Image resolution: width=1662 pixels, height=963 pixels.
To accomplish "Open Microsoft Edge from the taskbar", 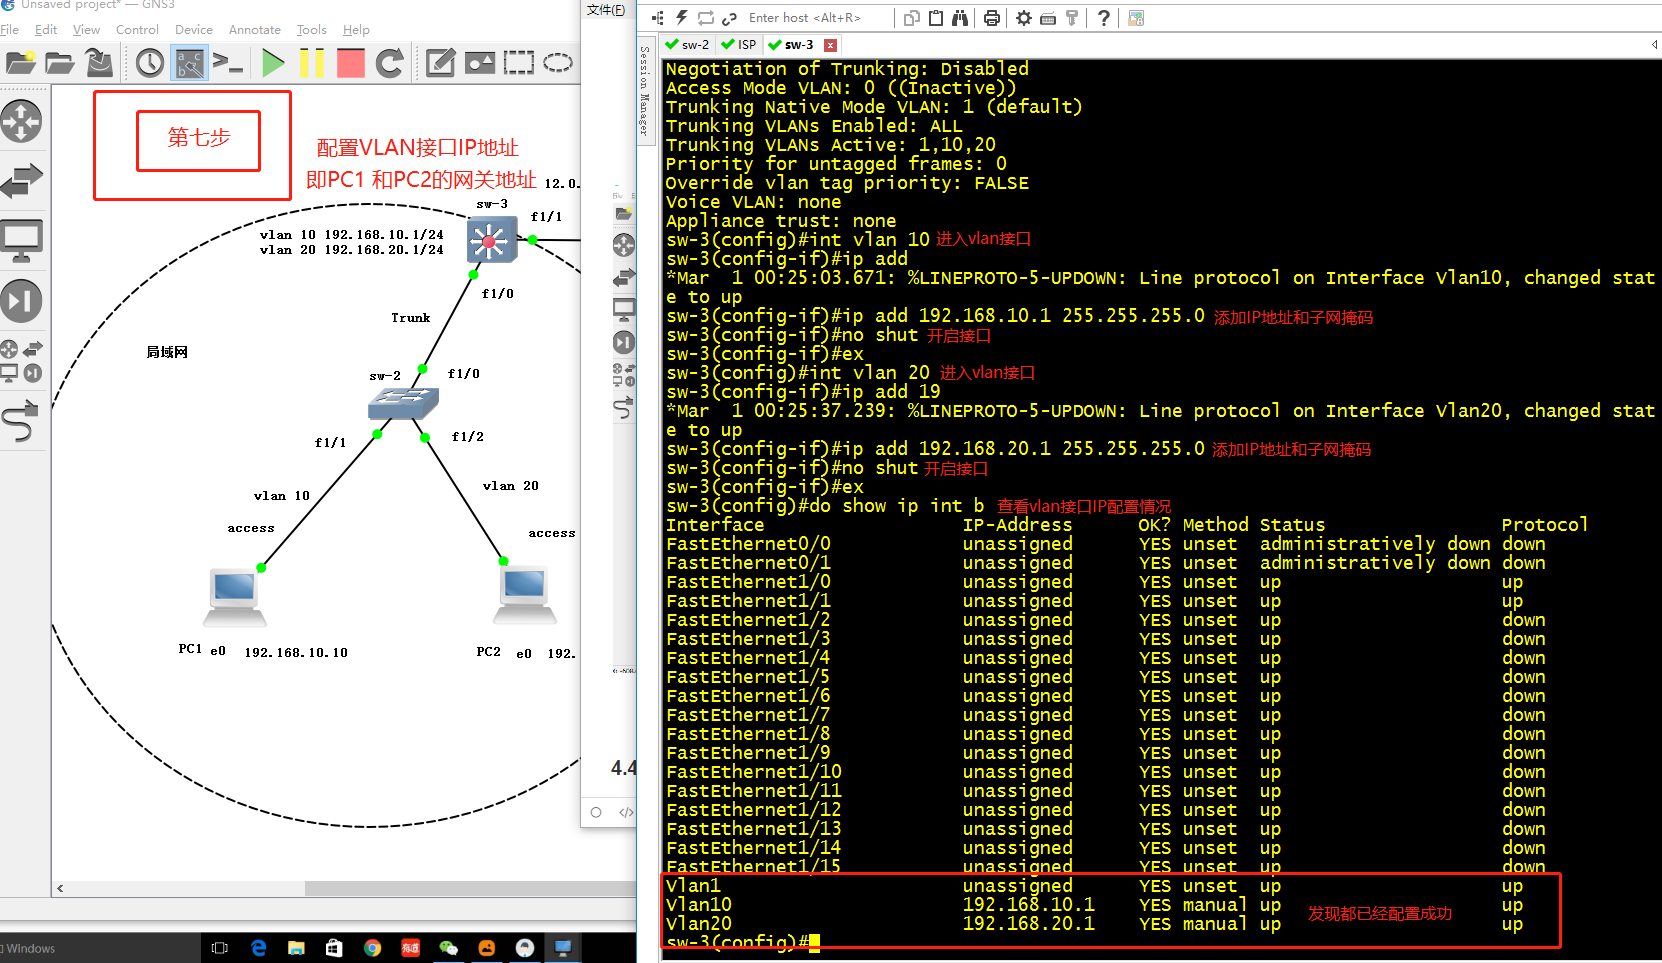I will pos(259,948).
